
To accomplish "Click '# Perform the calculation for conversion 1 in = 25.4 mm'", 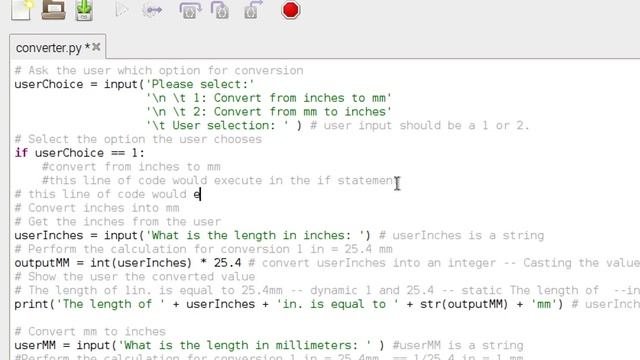I will tap(203, 249).
